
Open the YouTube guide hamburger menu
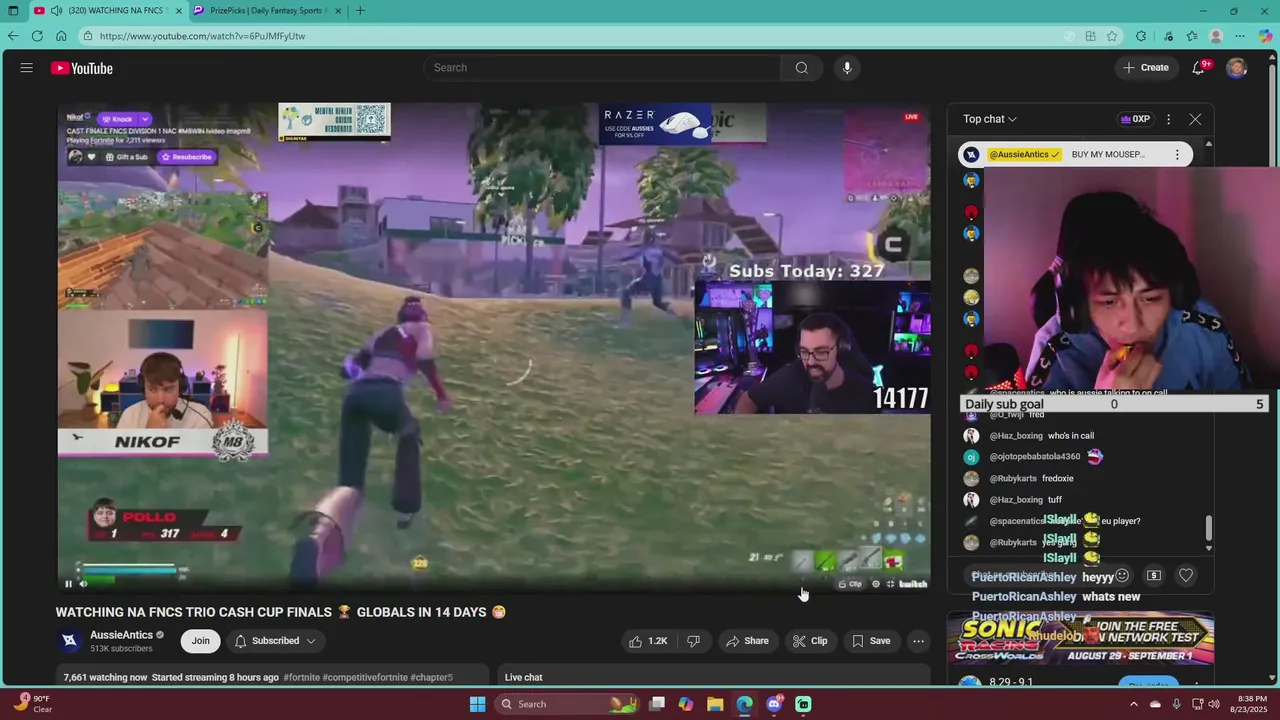click(x=27, y=68)
